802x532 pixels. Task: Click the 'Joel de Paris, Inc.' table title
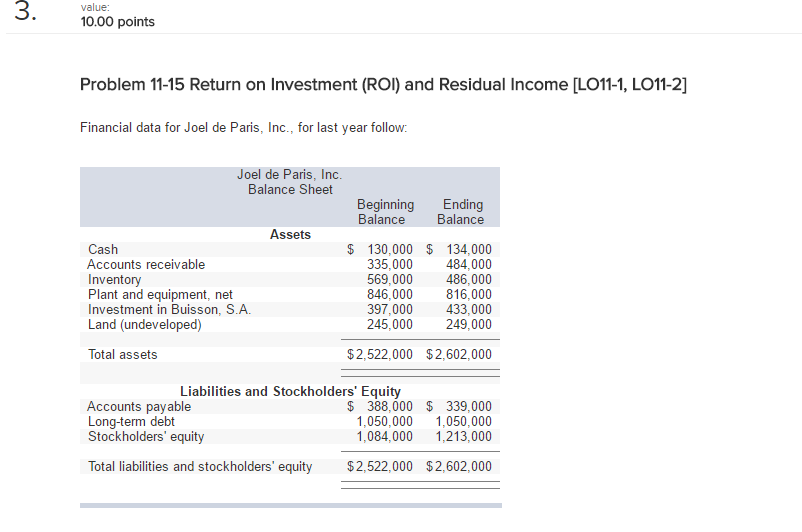coord(289,175)
